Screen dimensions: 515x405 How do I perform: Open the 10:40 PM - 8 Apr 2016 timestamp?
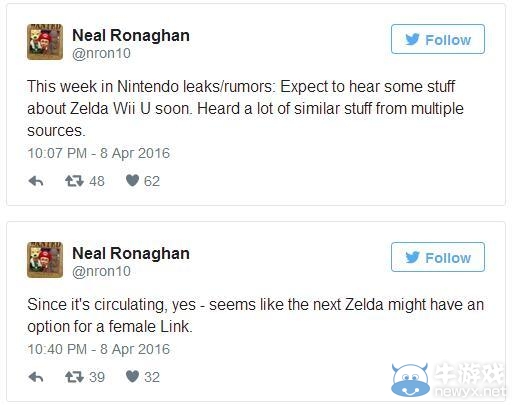click(99, 349)
